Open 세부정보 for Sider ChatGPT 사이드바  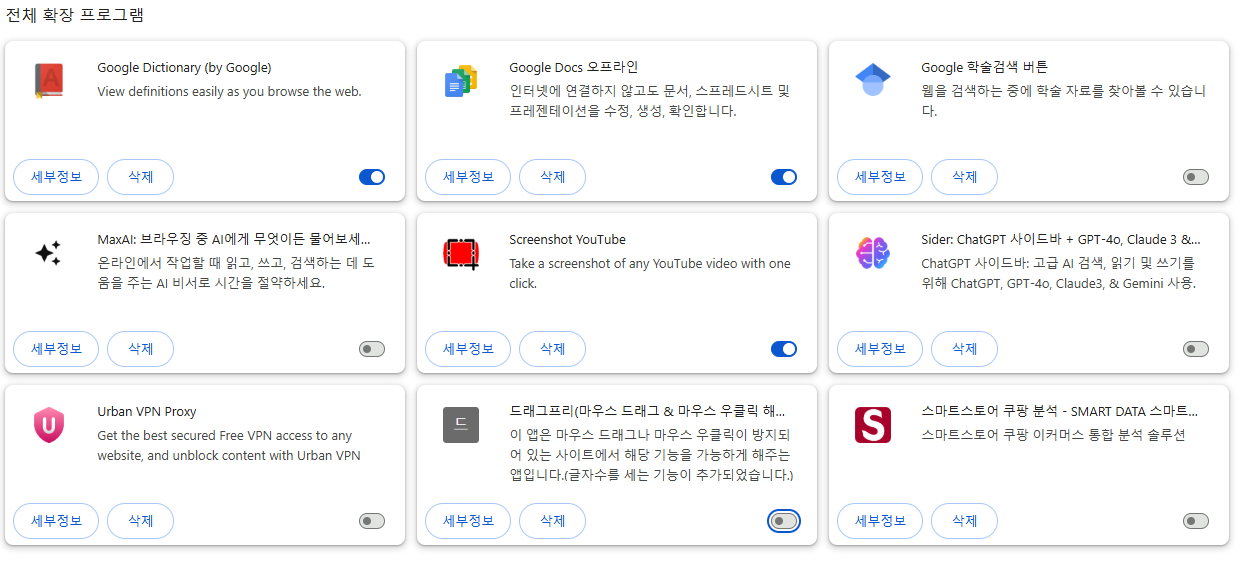(880, 349)
